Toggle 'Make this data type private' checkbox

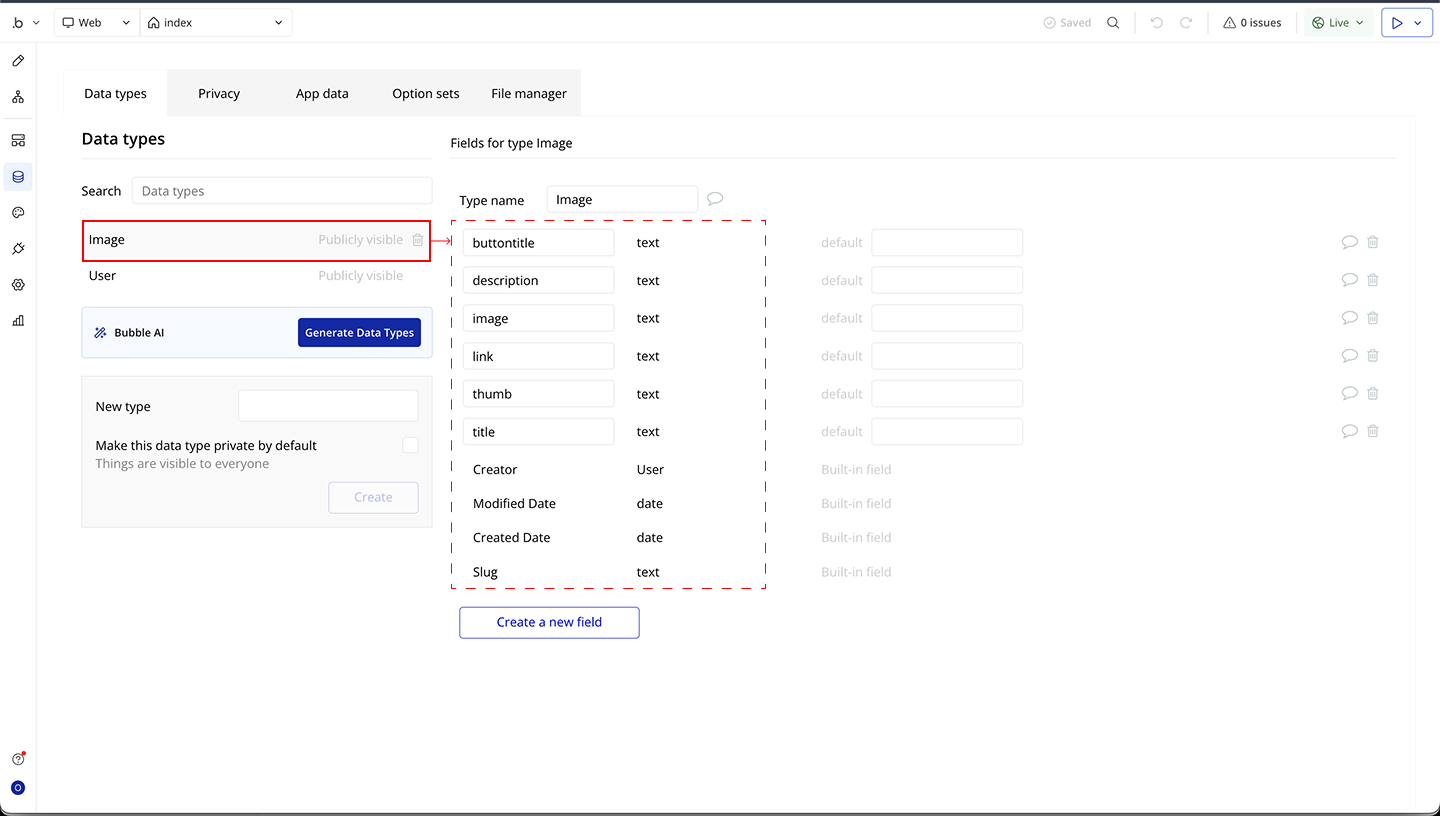tap(410, 445)
